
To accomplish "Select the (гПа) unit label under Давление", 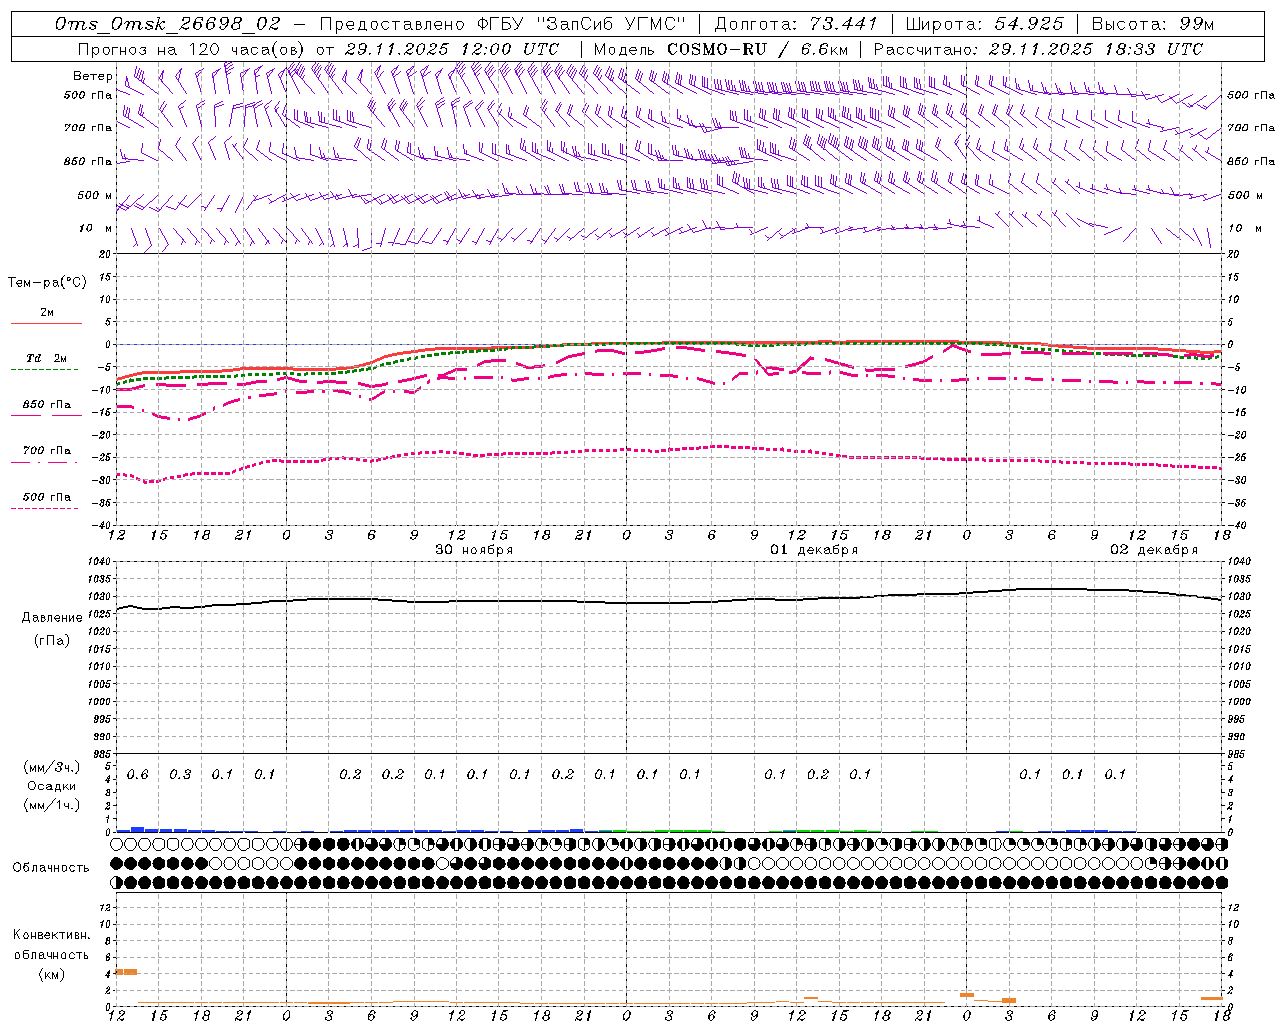I will click(x=52, y=641).
